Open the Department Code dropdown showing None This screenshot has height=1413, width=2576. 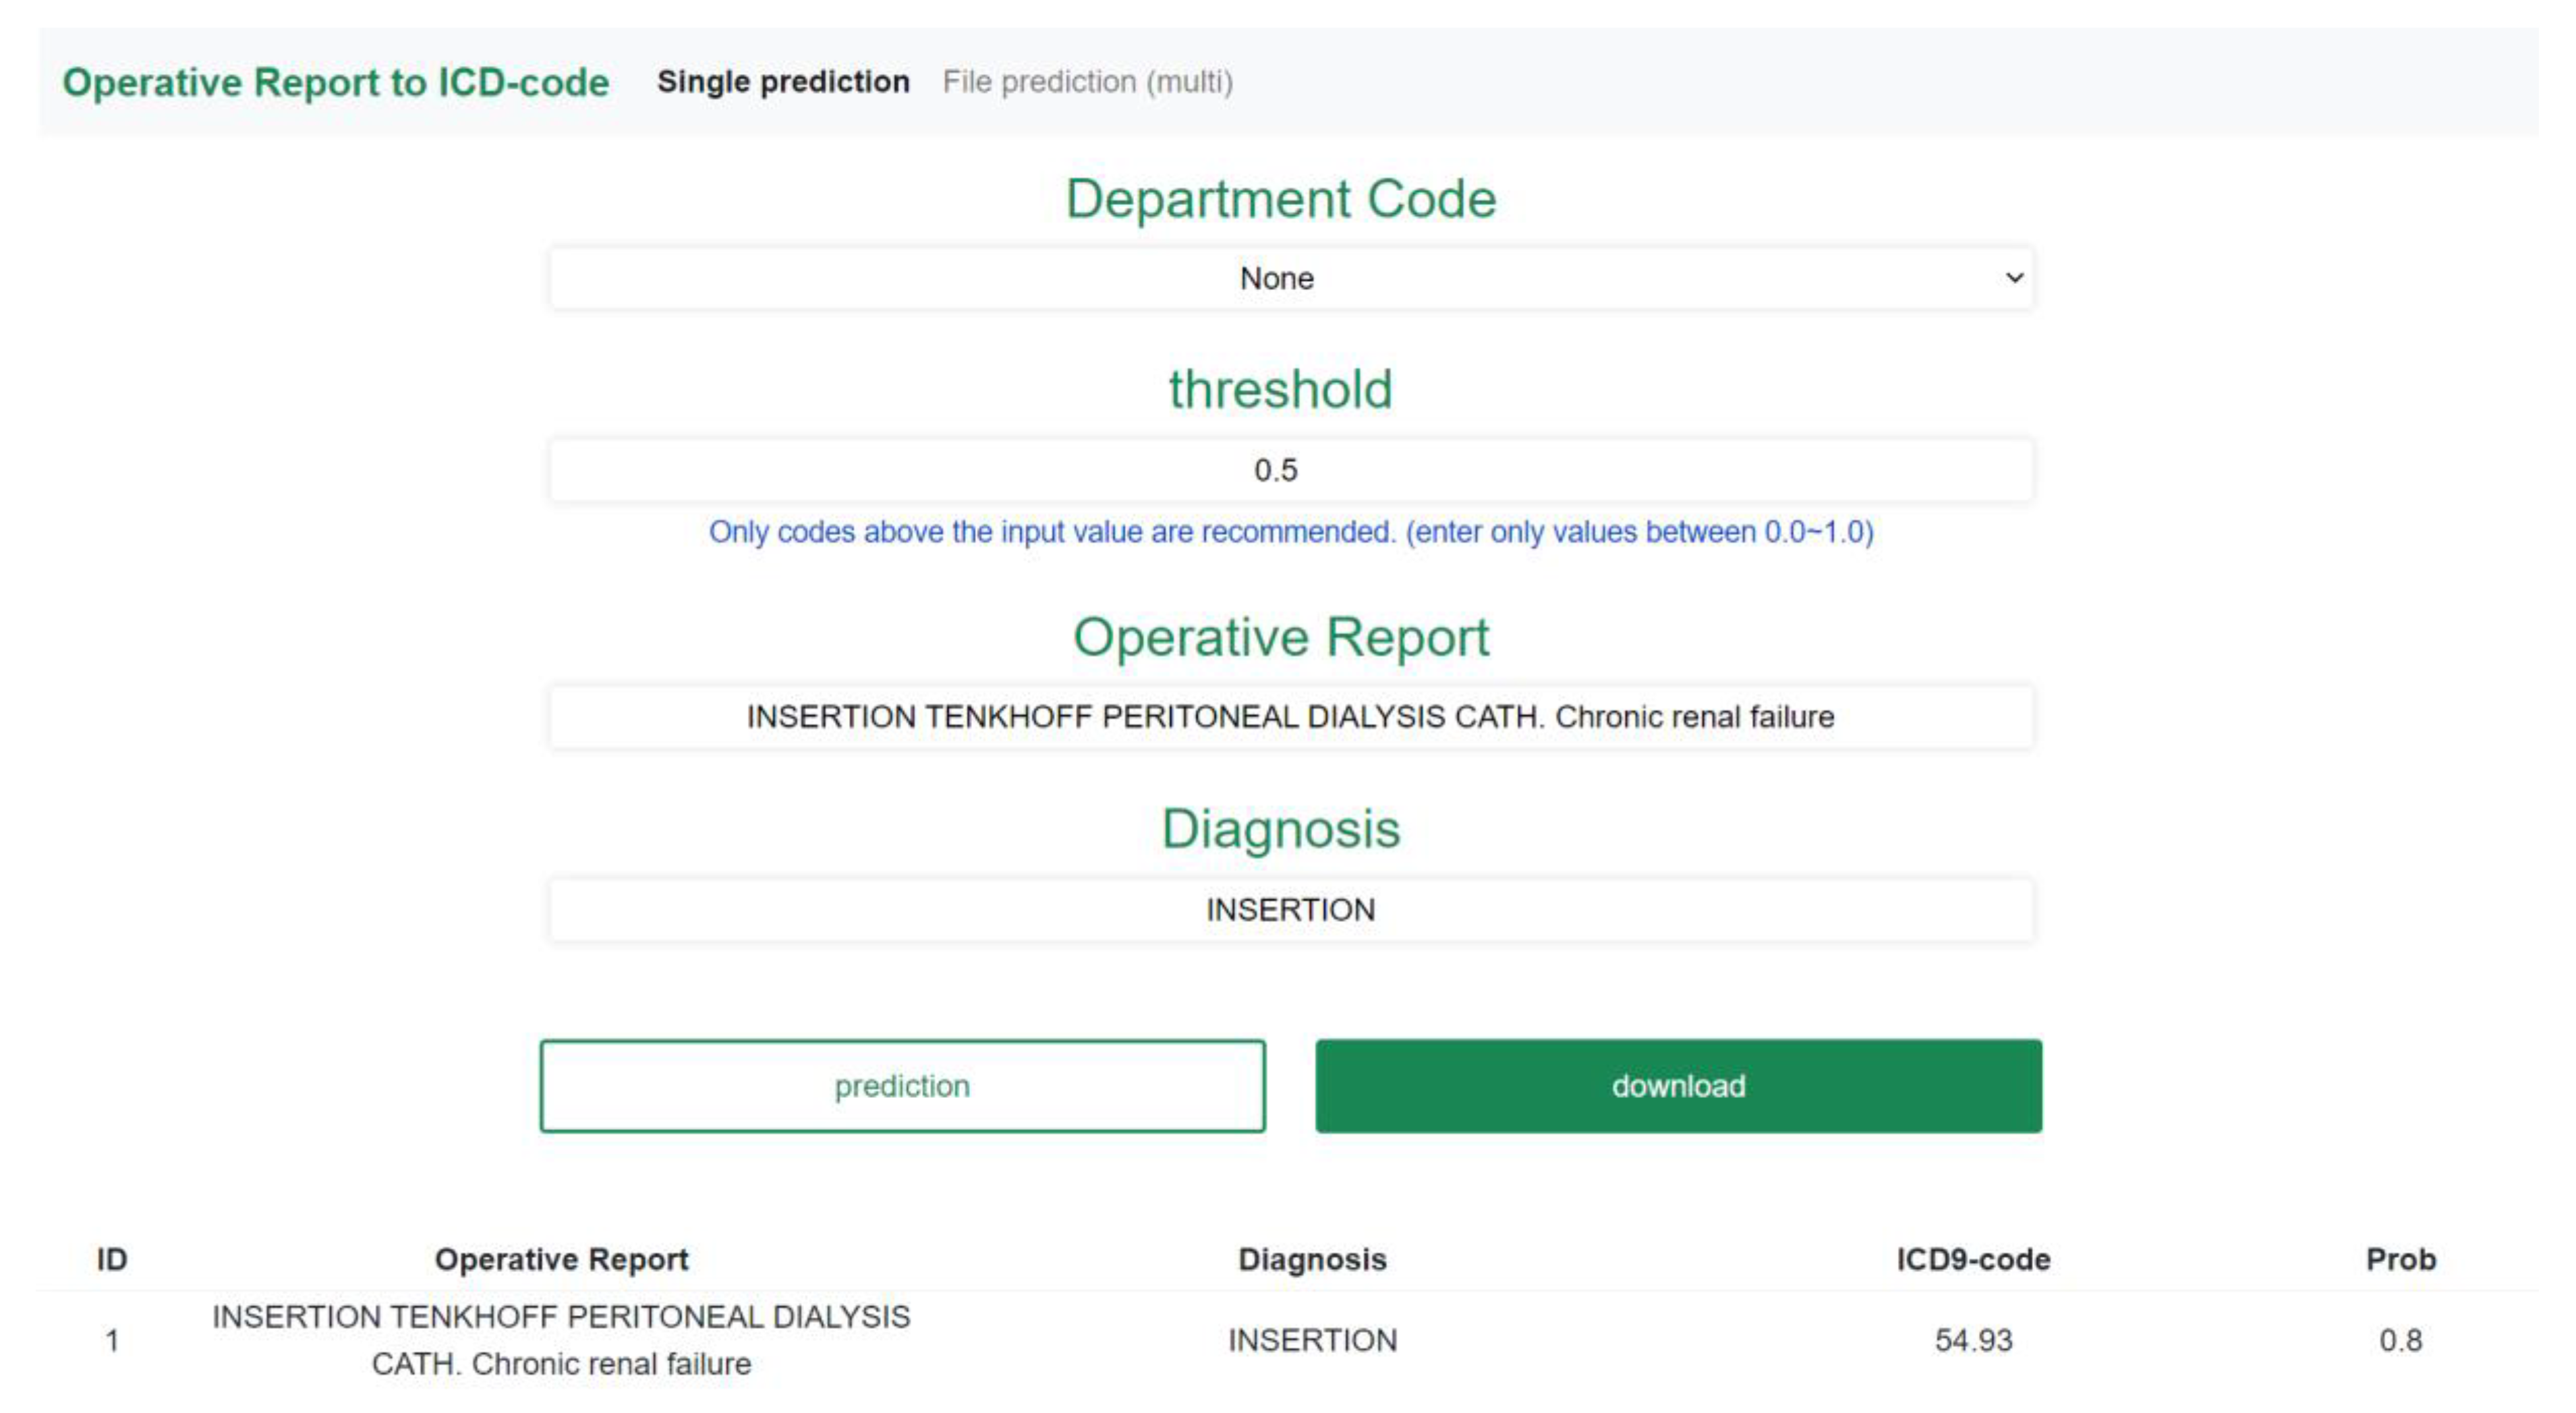(1290, 278)
